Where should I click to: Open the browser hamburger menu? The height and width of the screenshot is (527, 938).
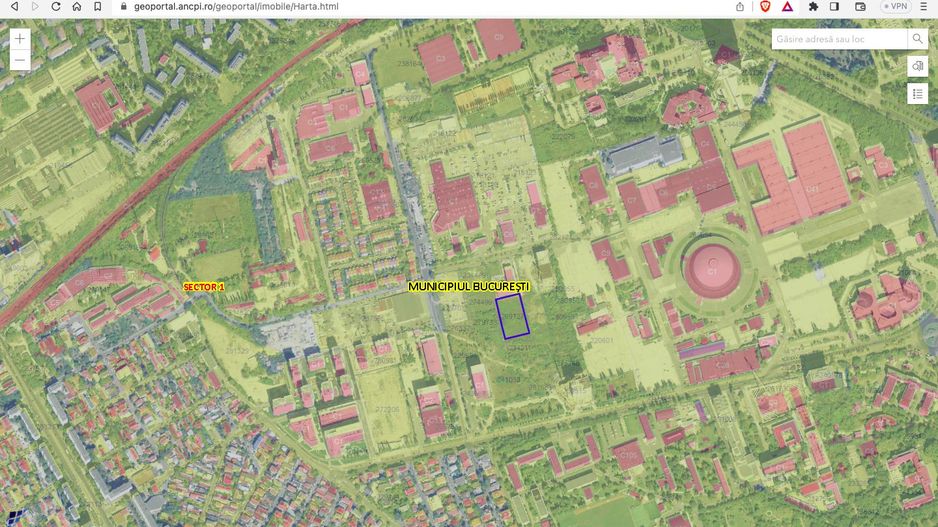pos(926,6)
